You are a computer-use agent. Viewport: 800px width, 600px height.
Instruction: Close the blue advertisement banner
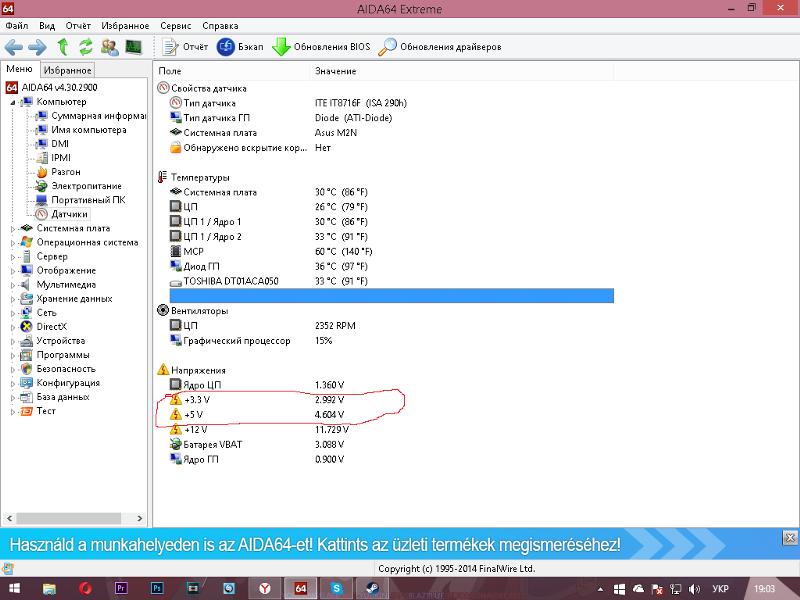point(790,537)
